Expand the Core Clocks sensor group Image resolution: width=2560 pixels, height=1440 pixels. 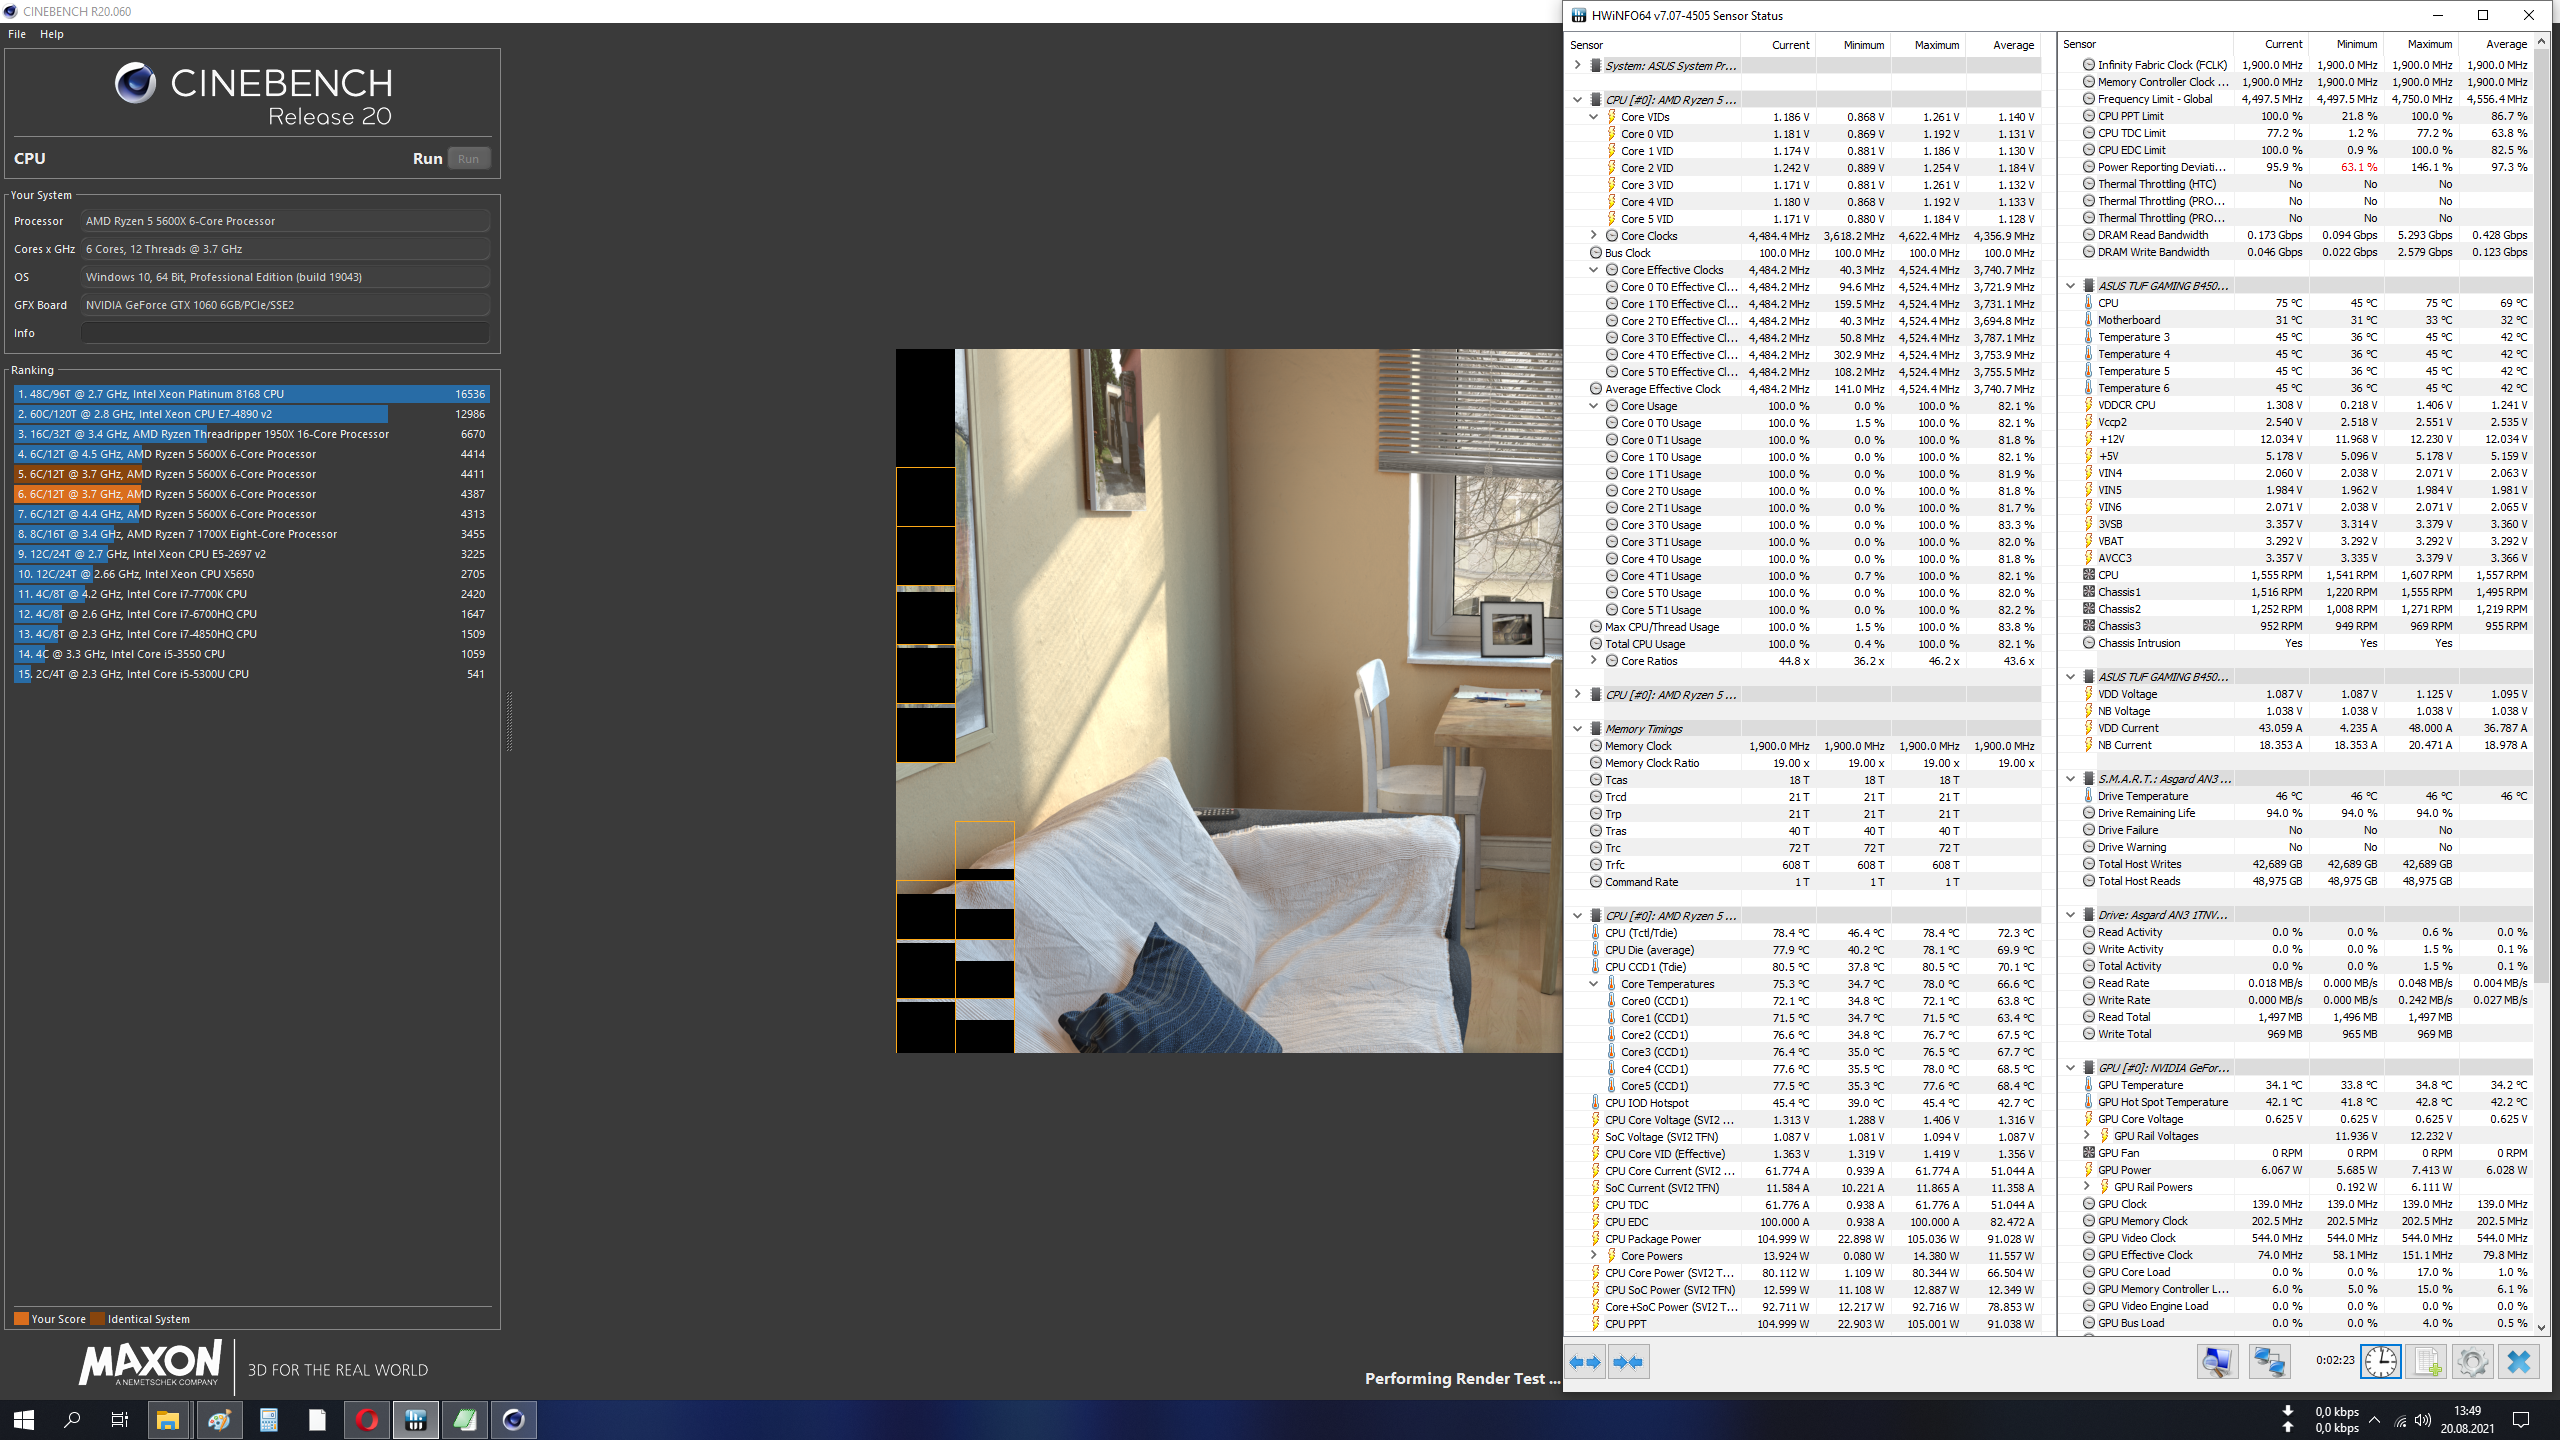tap(1594, 236)
